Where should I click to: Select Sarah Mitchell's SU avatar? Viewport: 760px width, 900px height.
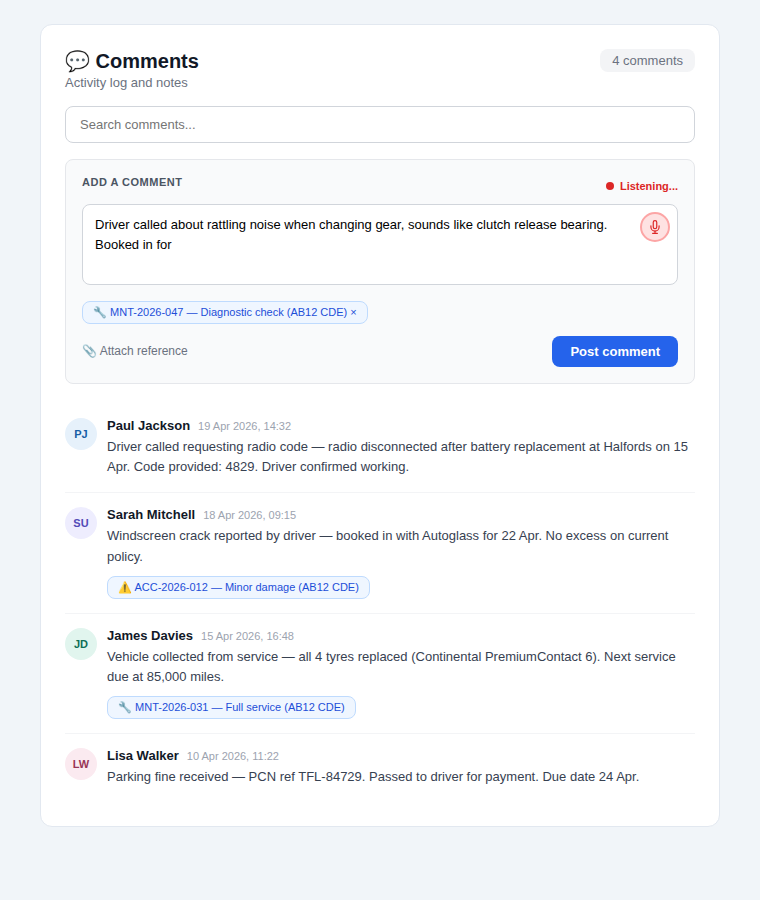[x=80, y=523]
